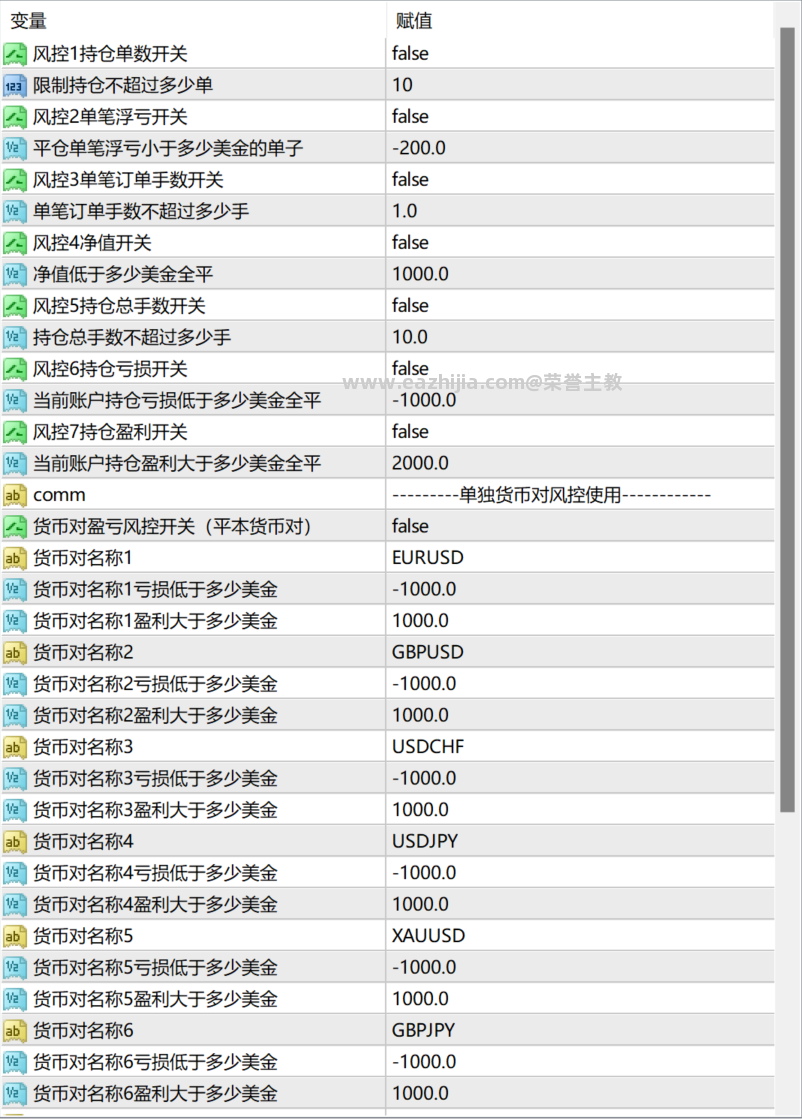Edit the value 10 for 限制持仓不超过多少单
This screenshot has height=1119, width=802.
402,85
